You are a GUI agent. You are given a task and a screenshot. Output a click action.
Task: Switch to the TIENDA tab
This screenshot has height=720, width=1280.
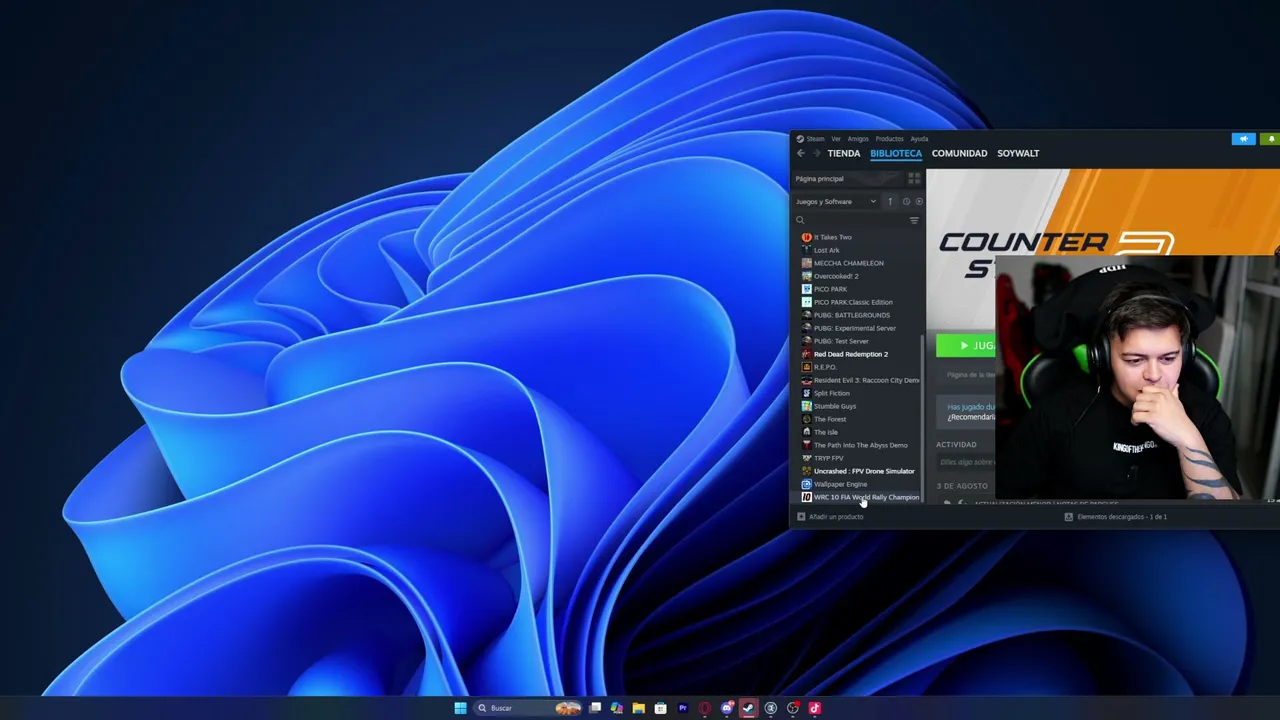pyautogui.click(x=844, y=153)
